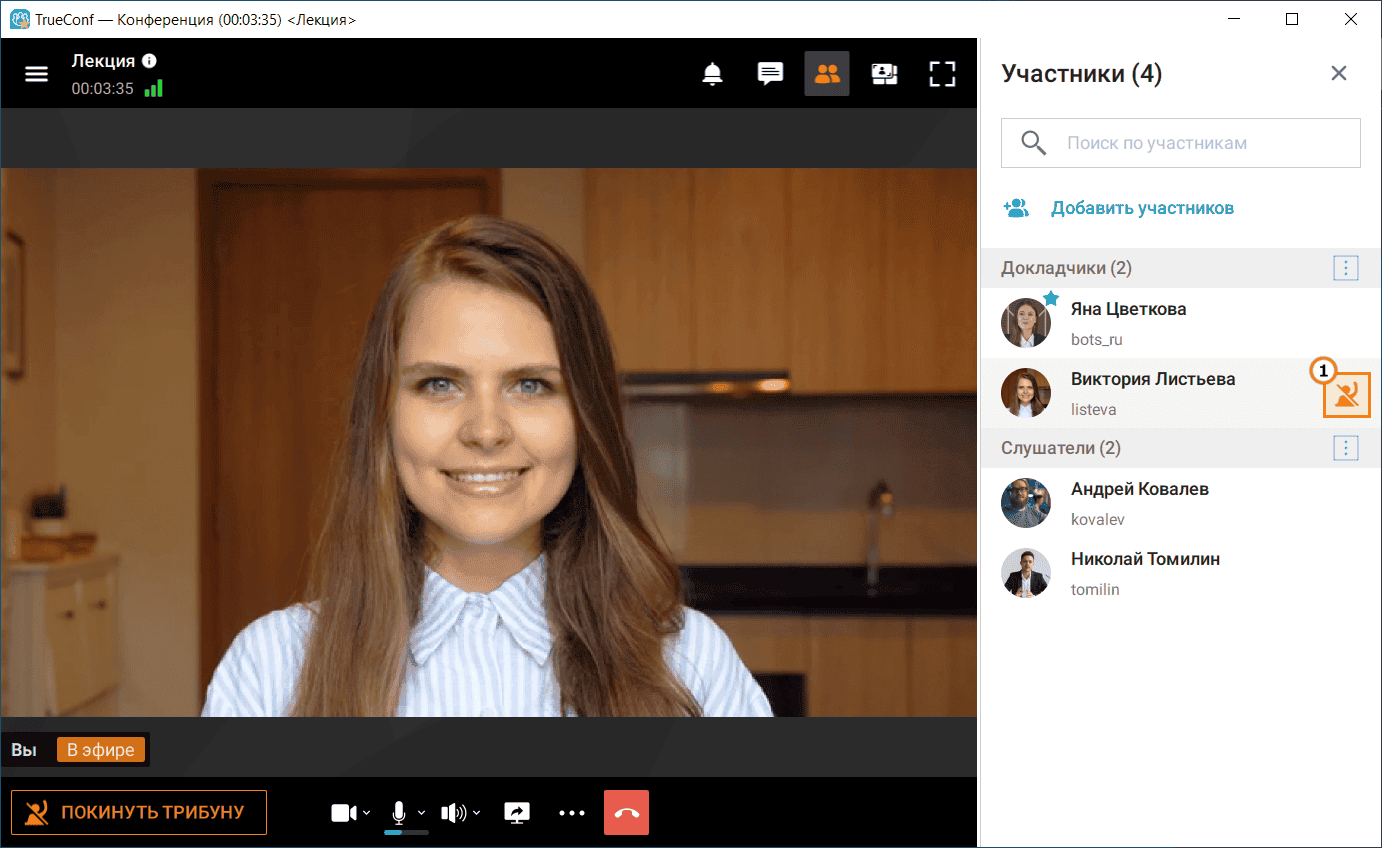1382x848 pixels.
Task: Remove Виктория Листьева from the podium
Action: (1346, 394)
